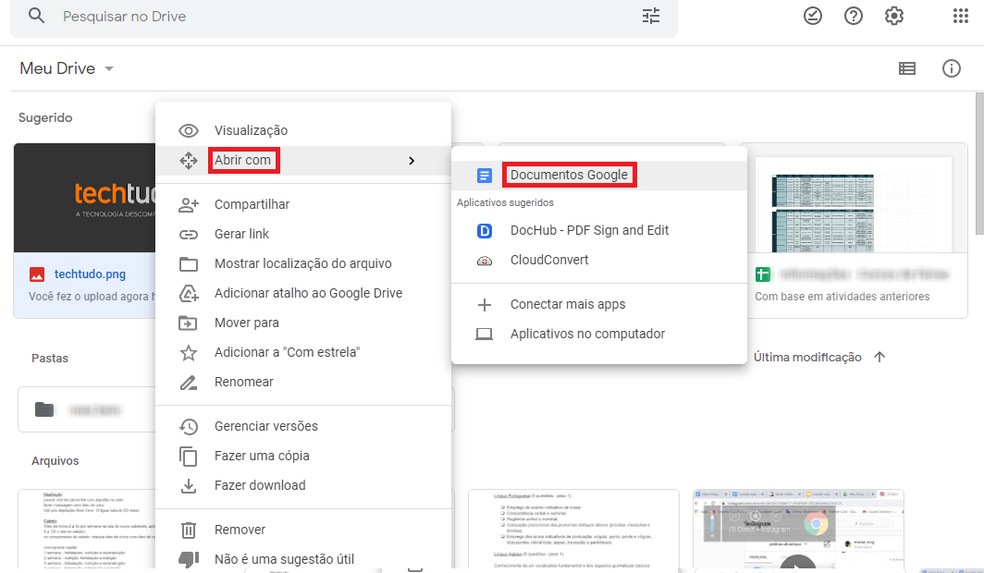Click the Drive shortcut icon for Adicionar atalho
The height and width of the screenshot is (573, 984).
point(188,293)
